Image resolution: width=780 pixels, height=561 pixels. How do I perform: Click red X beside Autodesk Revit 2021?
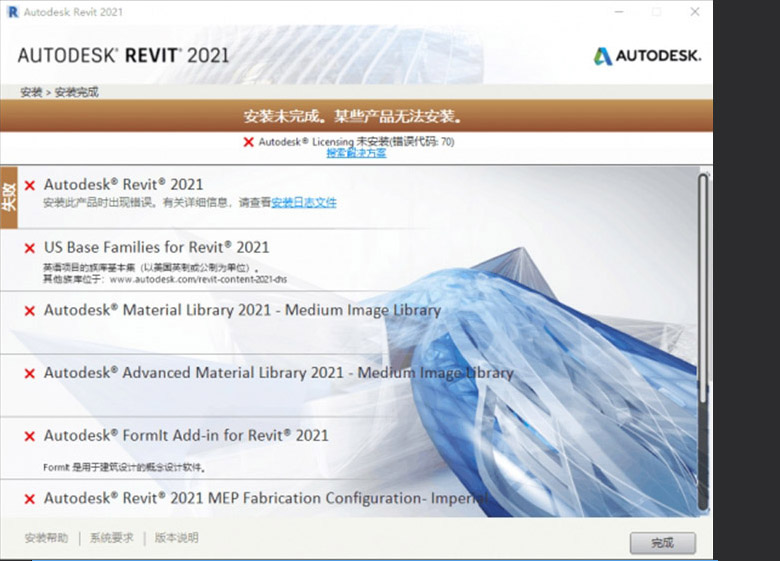click(30, 186)
